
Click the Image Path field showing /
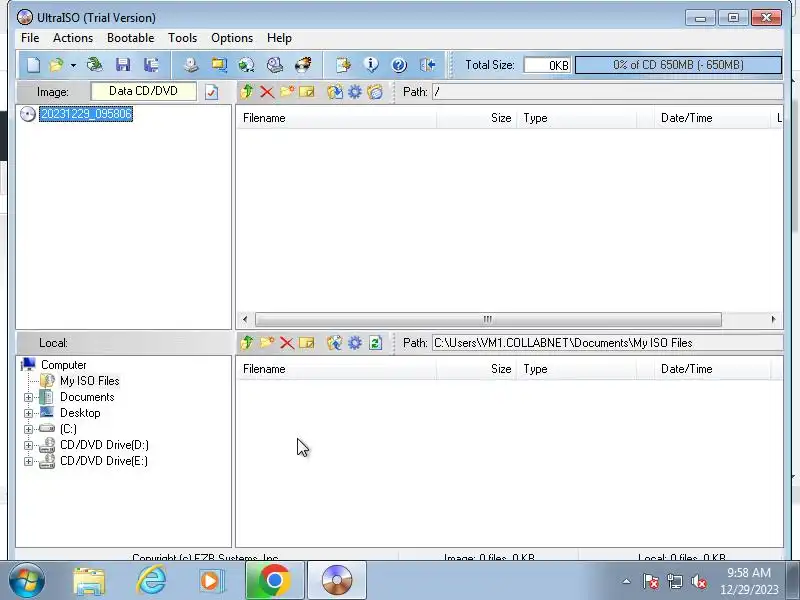[x=607, y=92]
